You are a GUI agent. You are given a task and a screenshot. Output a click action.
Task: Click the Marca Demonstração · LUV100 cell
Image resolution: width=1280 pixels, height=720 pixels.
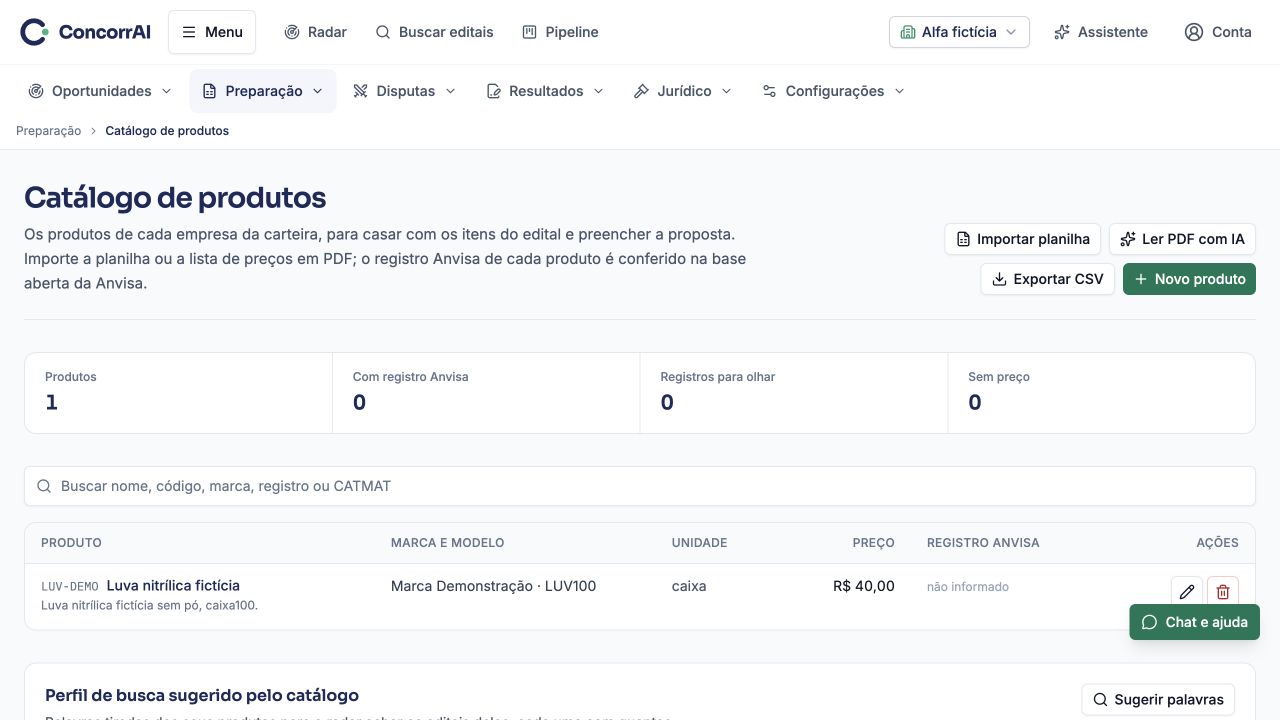493,586
